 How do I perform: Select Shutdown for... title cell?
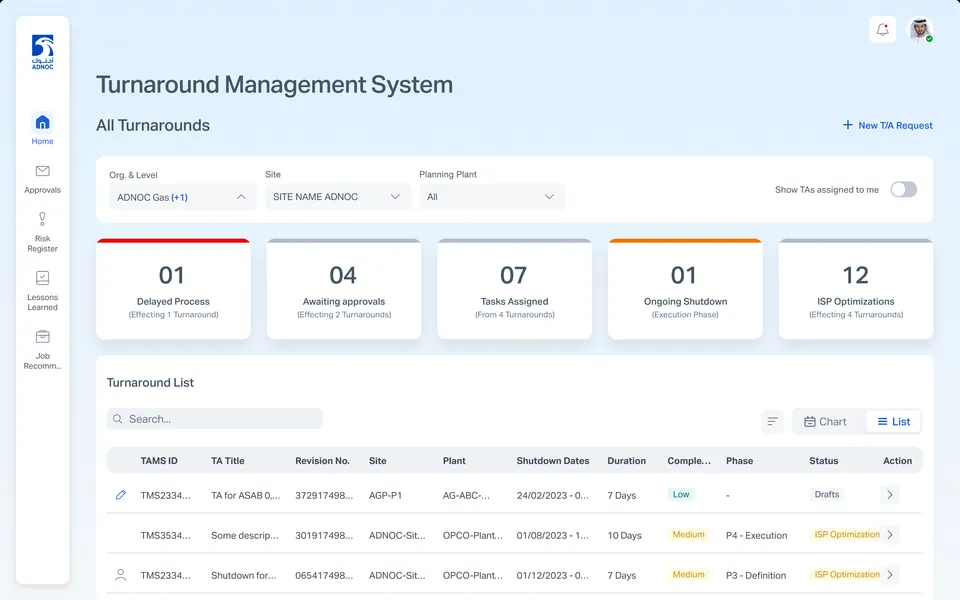244,576
